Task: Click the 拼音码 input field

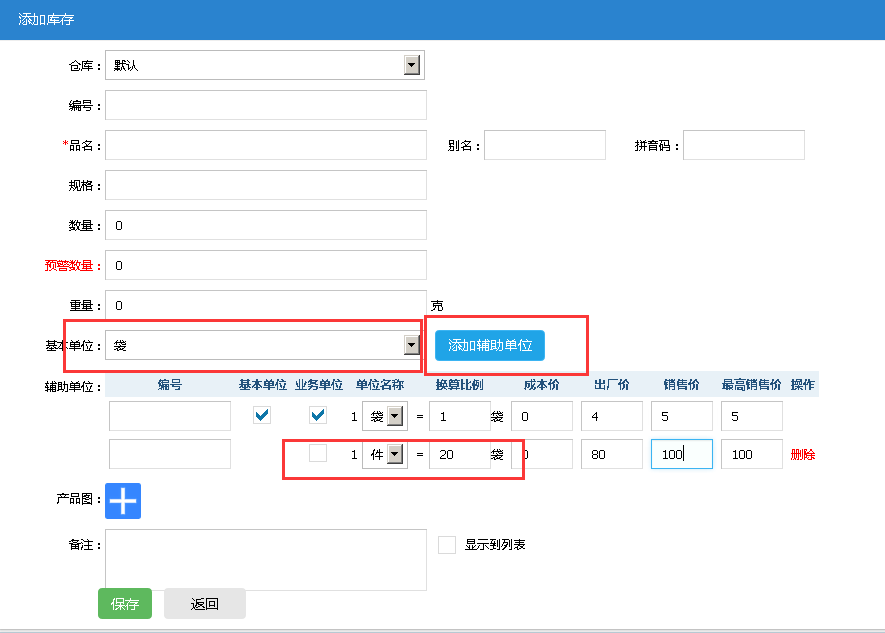Action: [x=743, y=145]
